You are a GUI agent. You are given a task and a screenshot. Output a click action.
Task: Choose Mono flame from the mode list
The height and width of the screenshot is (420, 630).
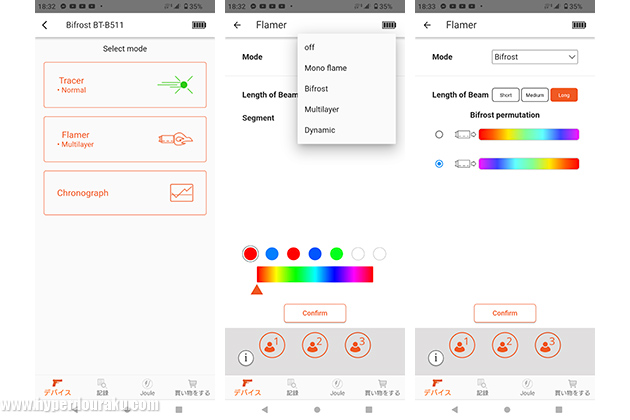(x=326, y=67)
